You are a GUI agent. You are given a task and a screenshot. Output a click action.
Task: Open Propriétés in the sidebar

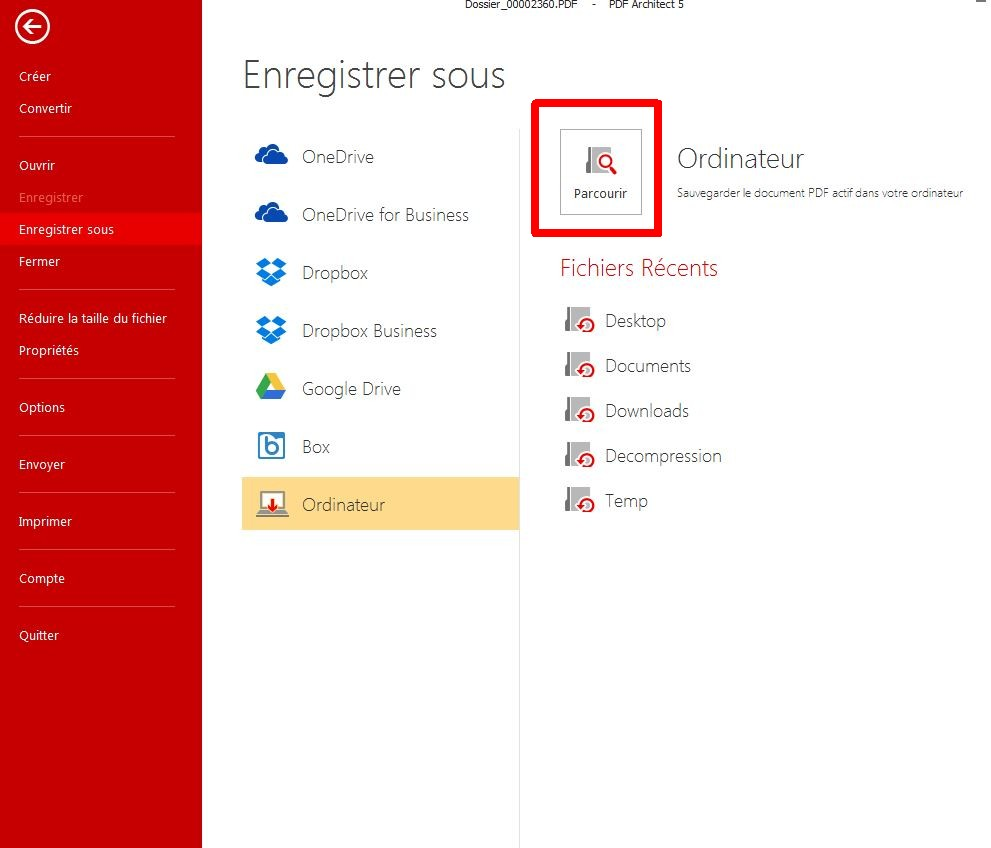tap(49, 351)
